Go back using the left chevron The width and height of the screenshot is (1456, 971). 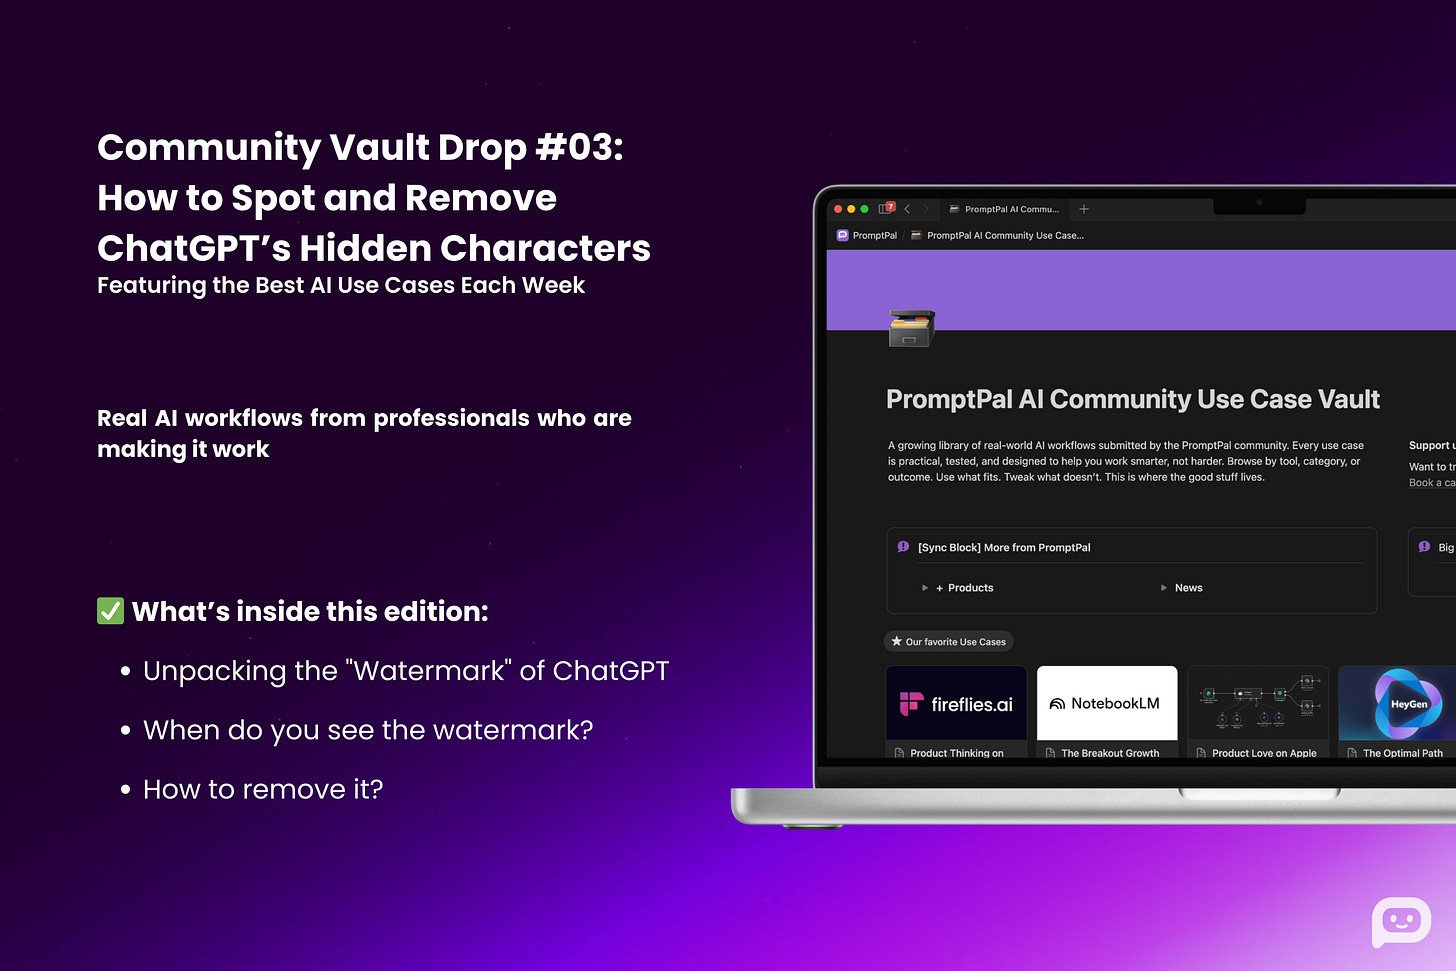point(907,209)
